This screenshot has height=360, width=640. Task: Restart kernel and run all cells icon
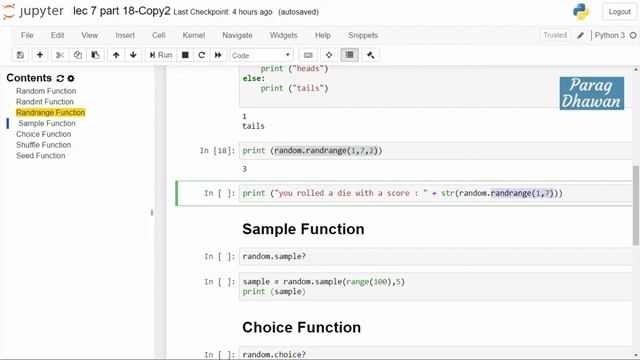(x=218, y=55)
